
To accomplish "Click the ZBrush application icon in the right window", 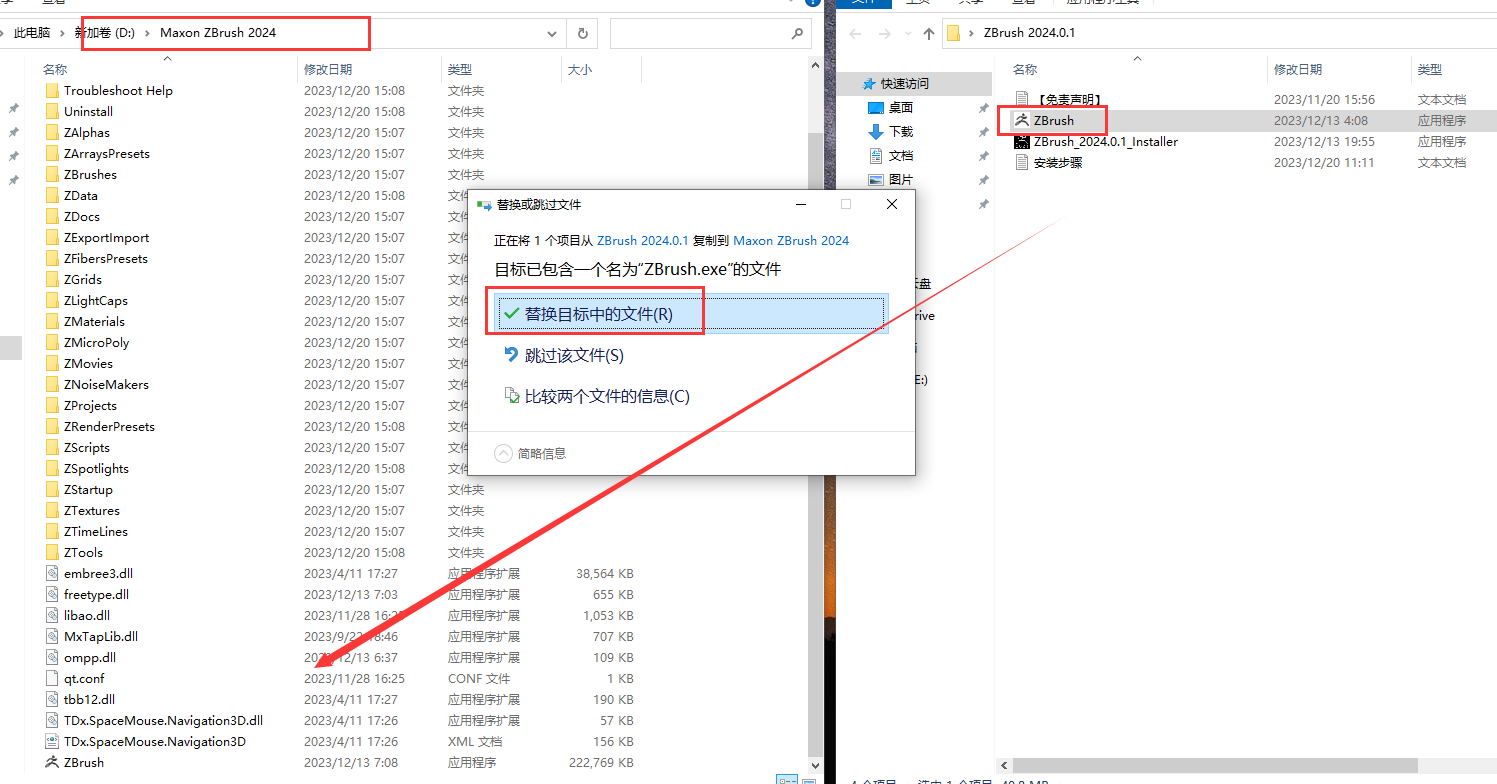I will click(1022, 120).
